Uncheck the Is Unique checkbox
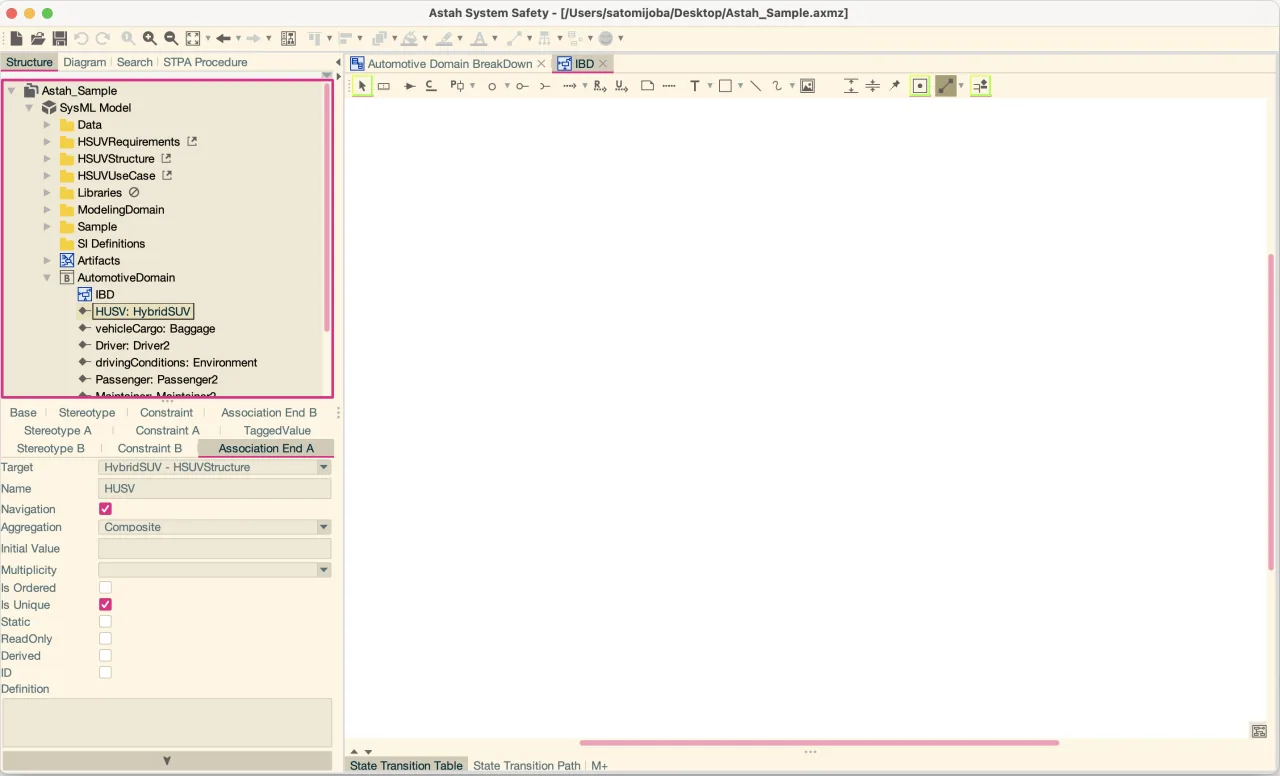 point(105,605)
